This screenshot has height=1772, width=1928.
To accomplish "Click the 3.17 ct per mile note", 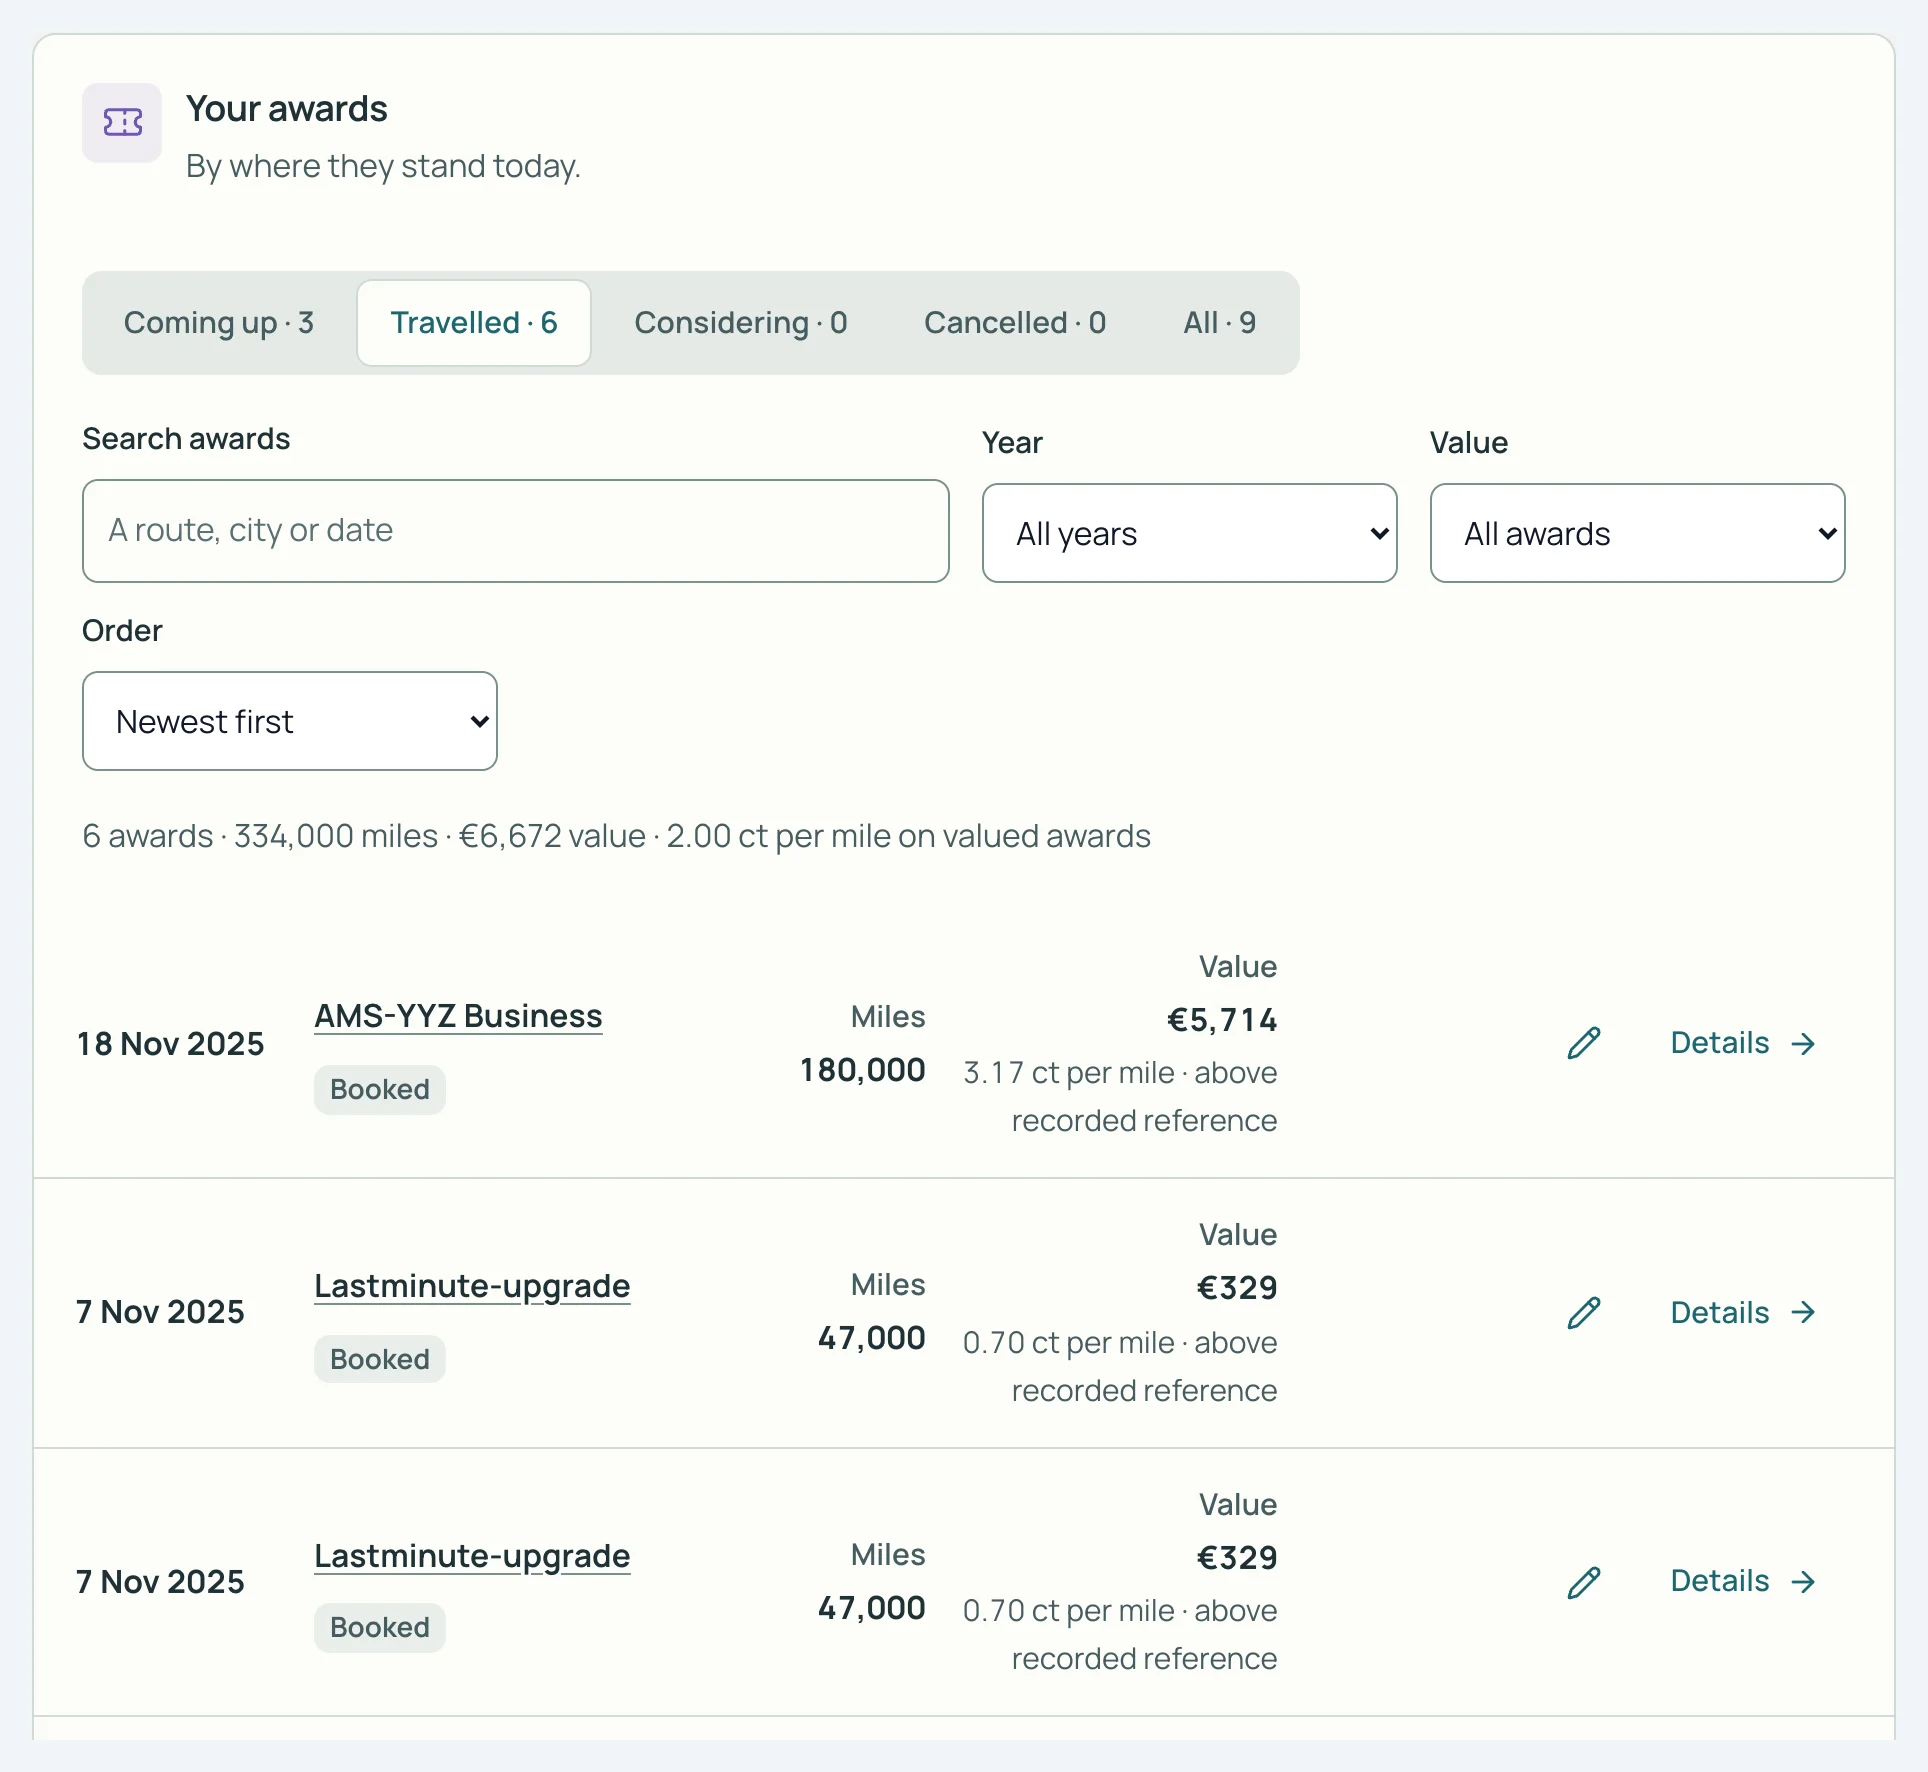I will pyautogui.click(x=1120, y=1096).
